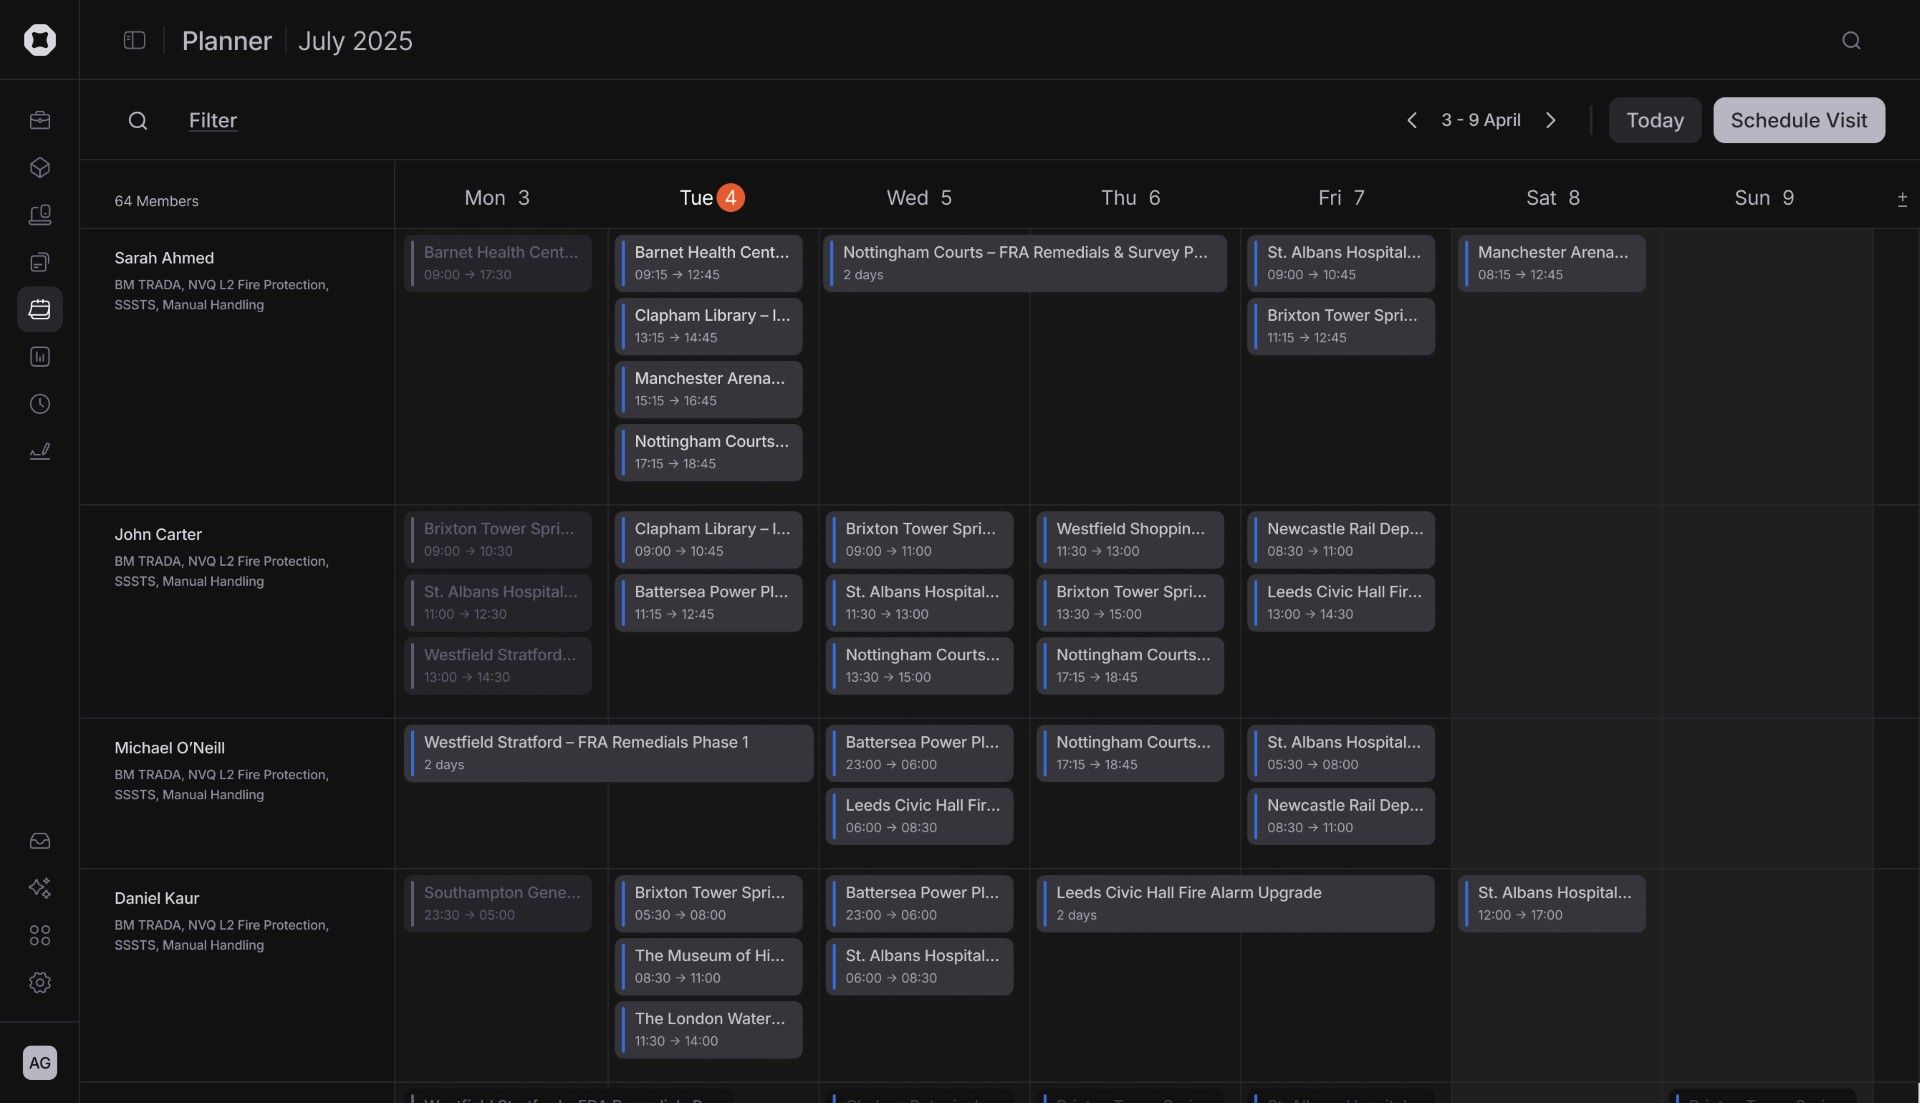
Task: Open the stacked documents icon in sidebar
Action: click(x=40, y=262)
